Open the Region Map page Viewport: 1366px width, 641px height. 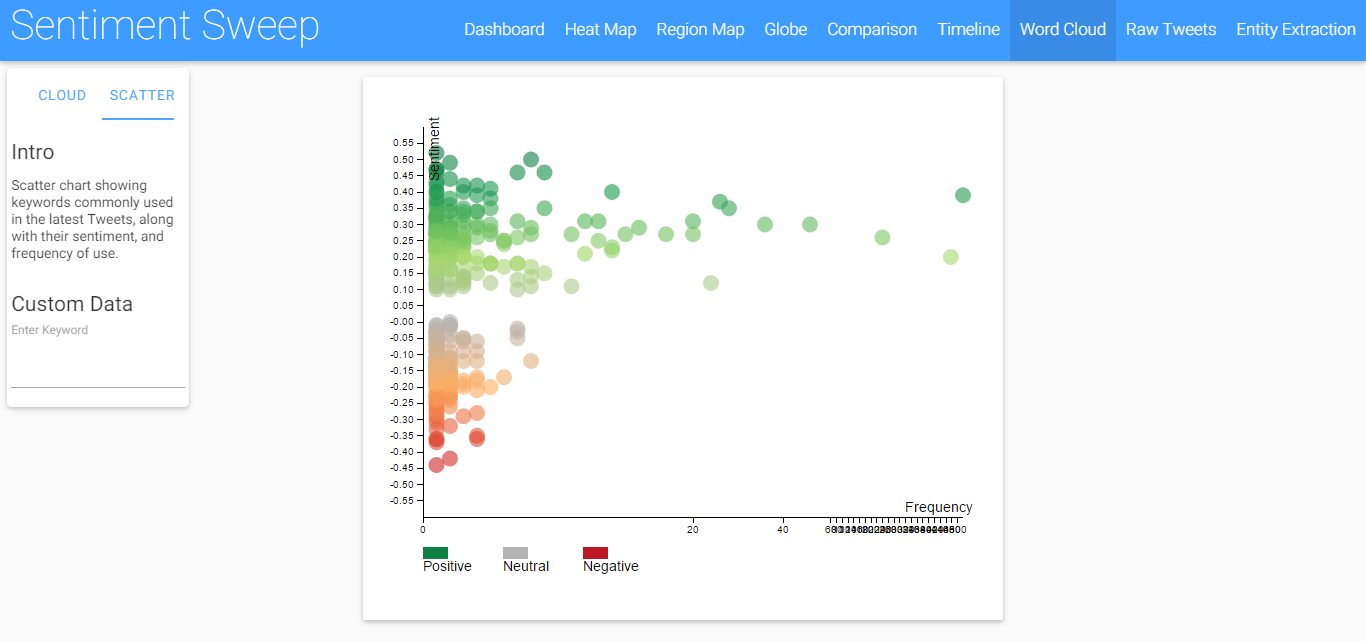[x=700, y=30]
